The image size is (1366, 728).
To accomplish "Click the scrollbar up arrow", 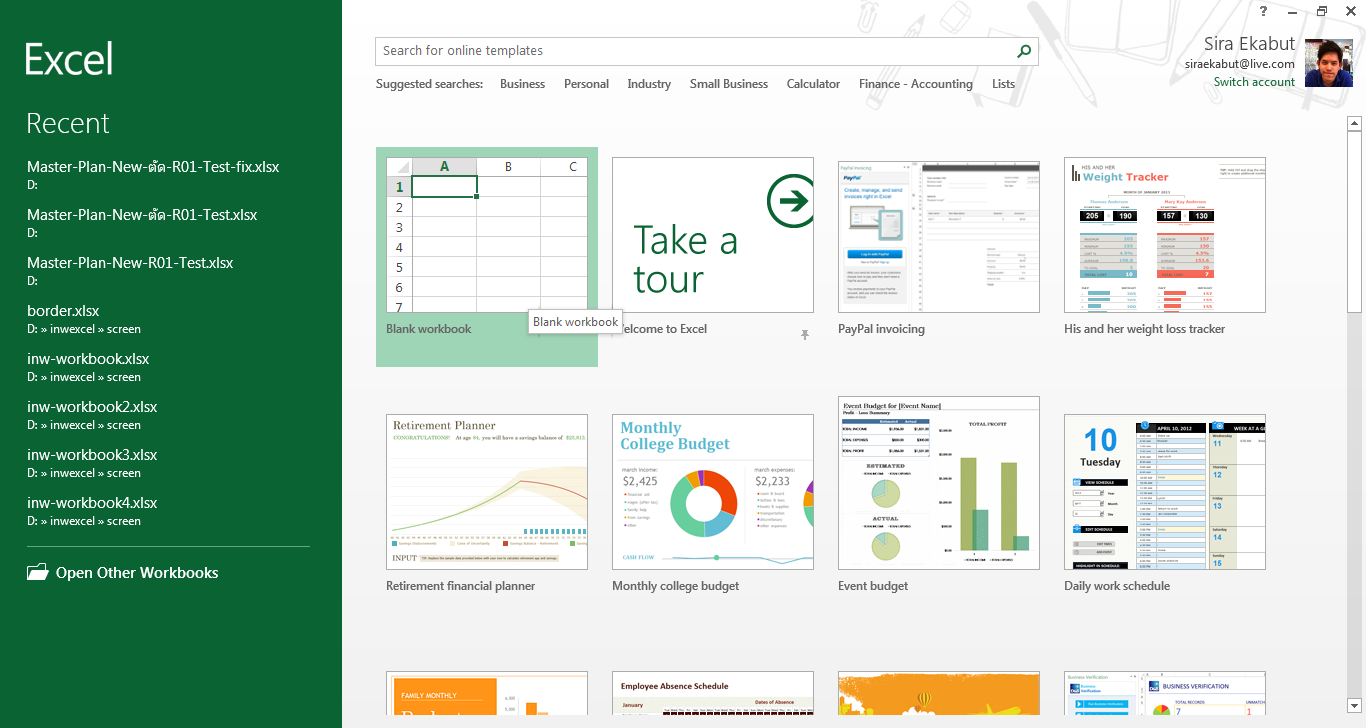I will (x=1355, y=124).
